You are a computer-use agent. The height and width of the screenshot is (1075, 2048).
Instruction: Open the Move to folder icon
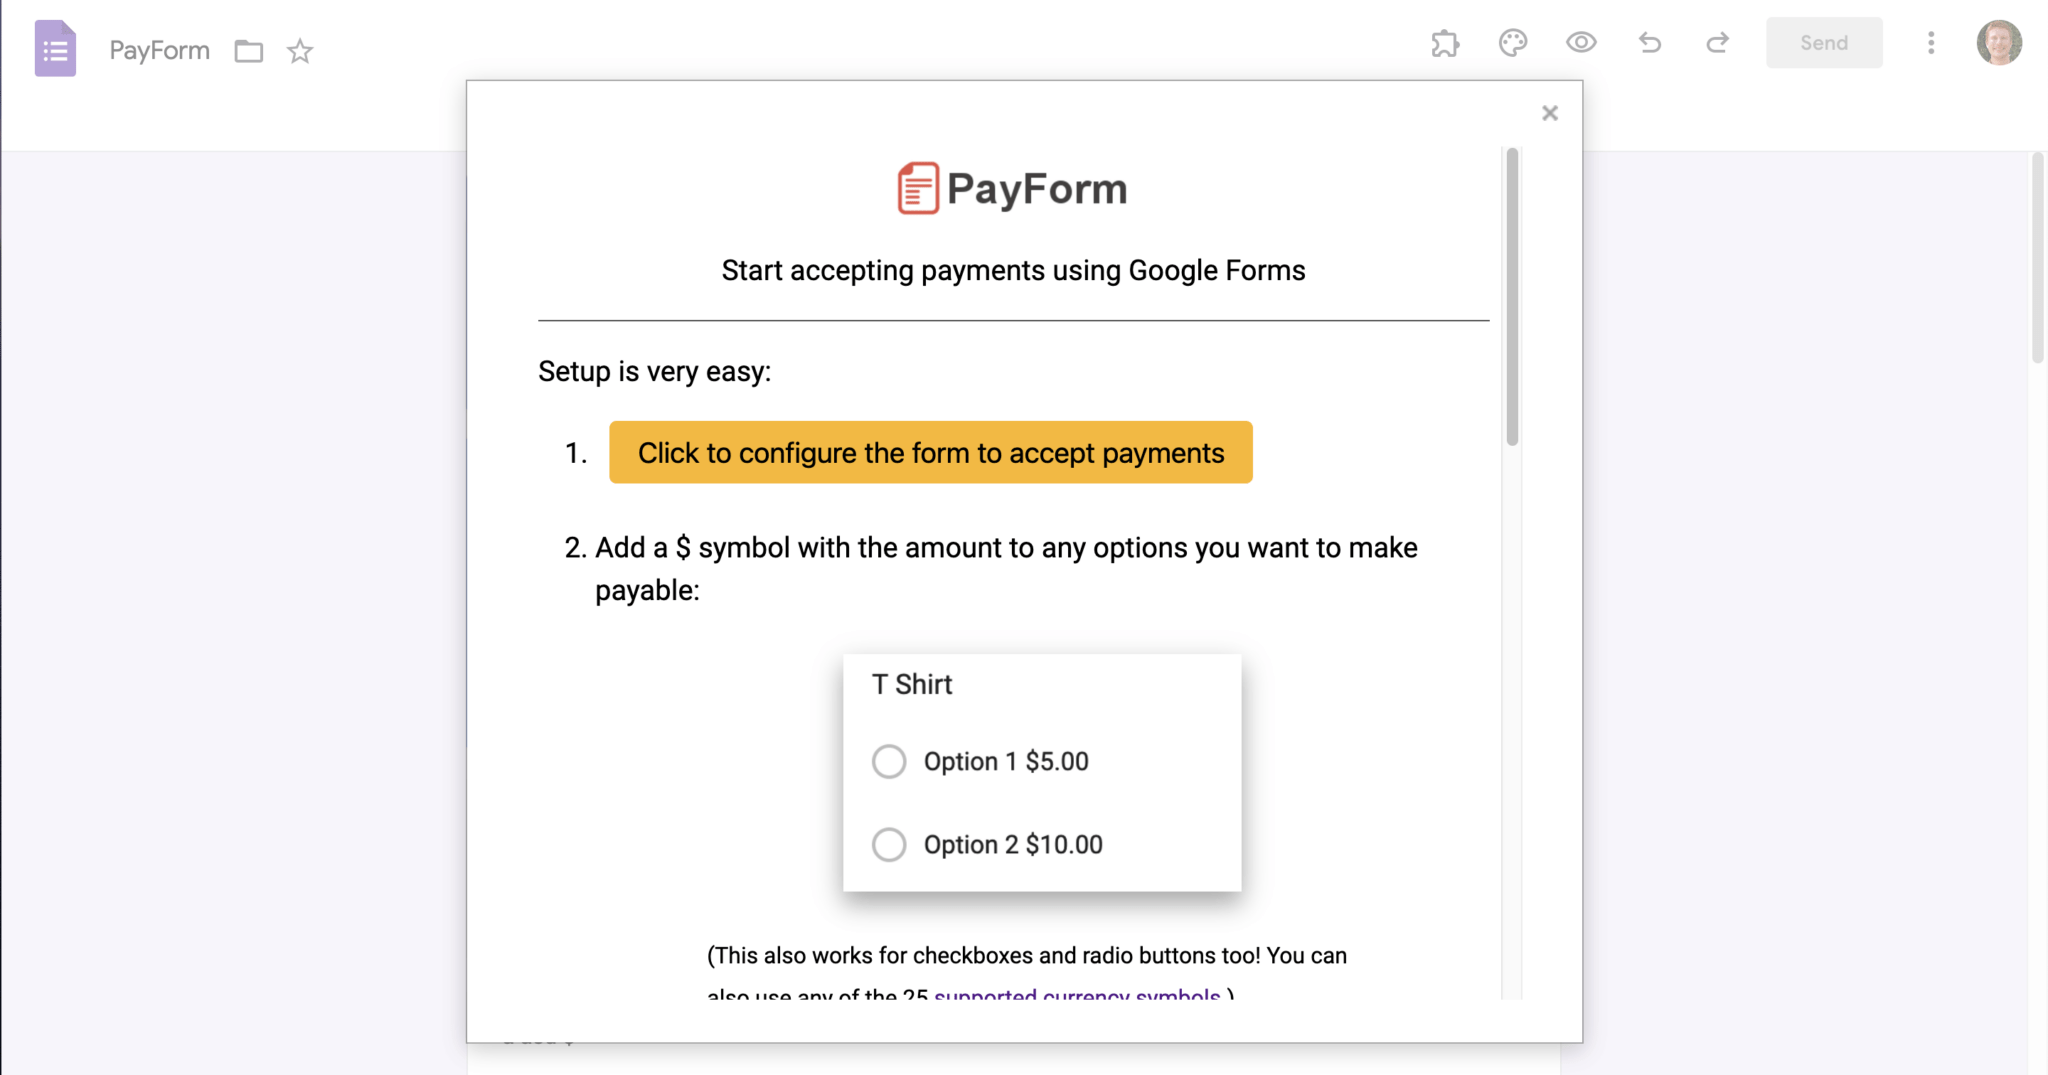pyautogui.click(x=248, y=51)
